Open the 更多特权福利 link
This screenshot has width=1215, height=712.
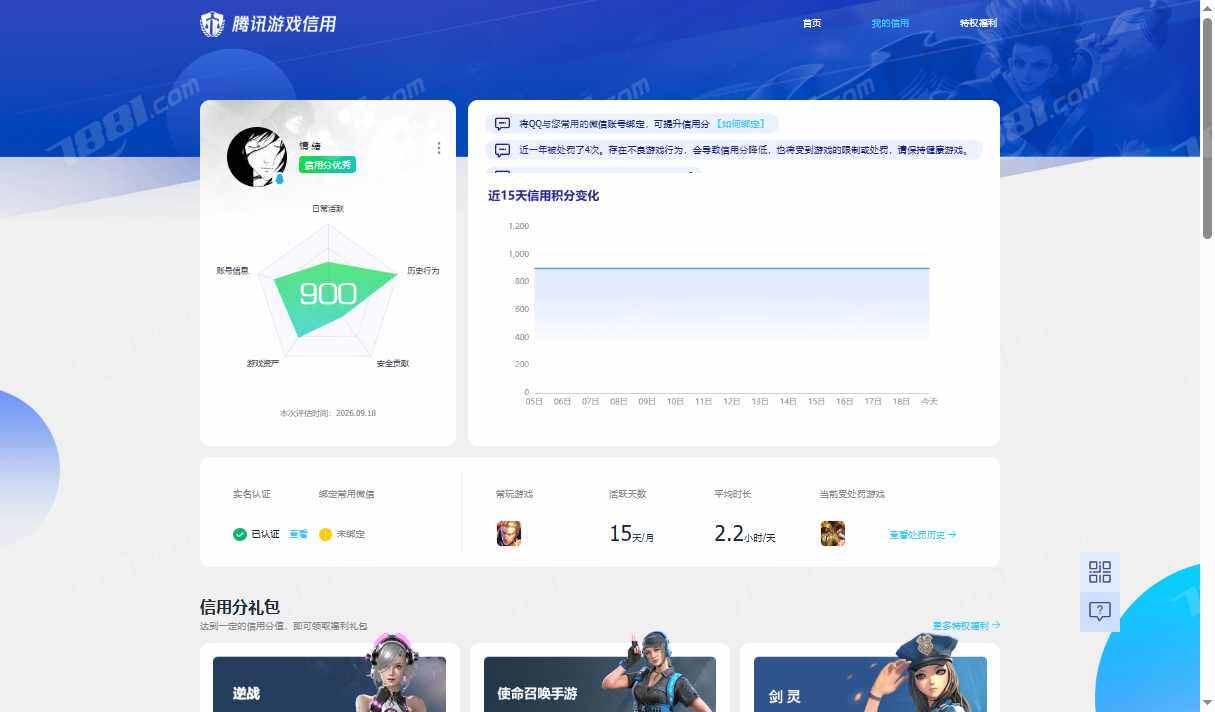click(966, 625)
